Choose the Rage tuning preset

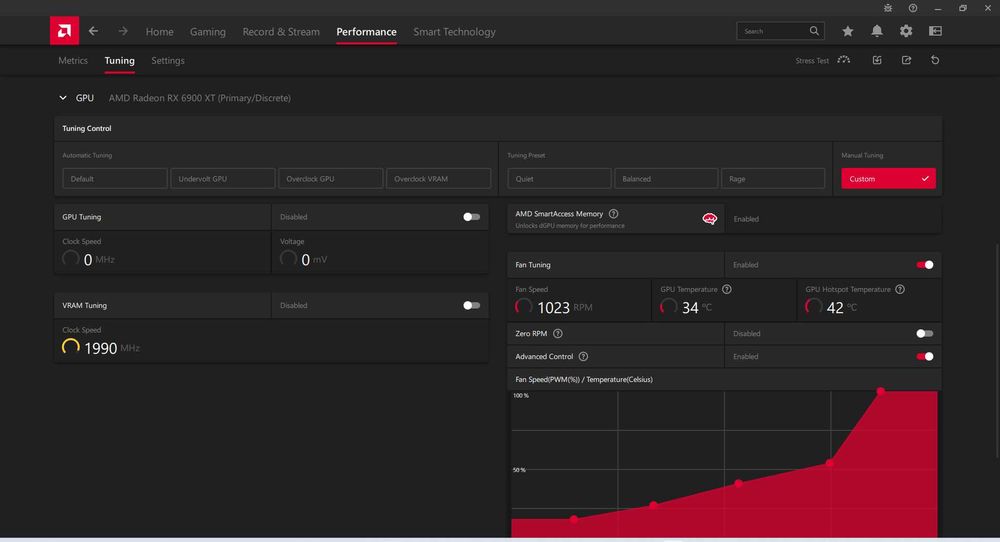point(773,179)
